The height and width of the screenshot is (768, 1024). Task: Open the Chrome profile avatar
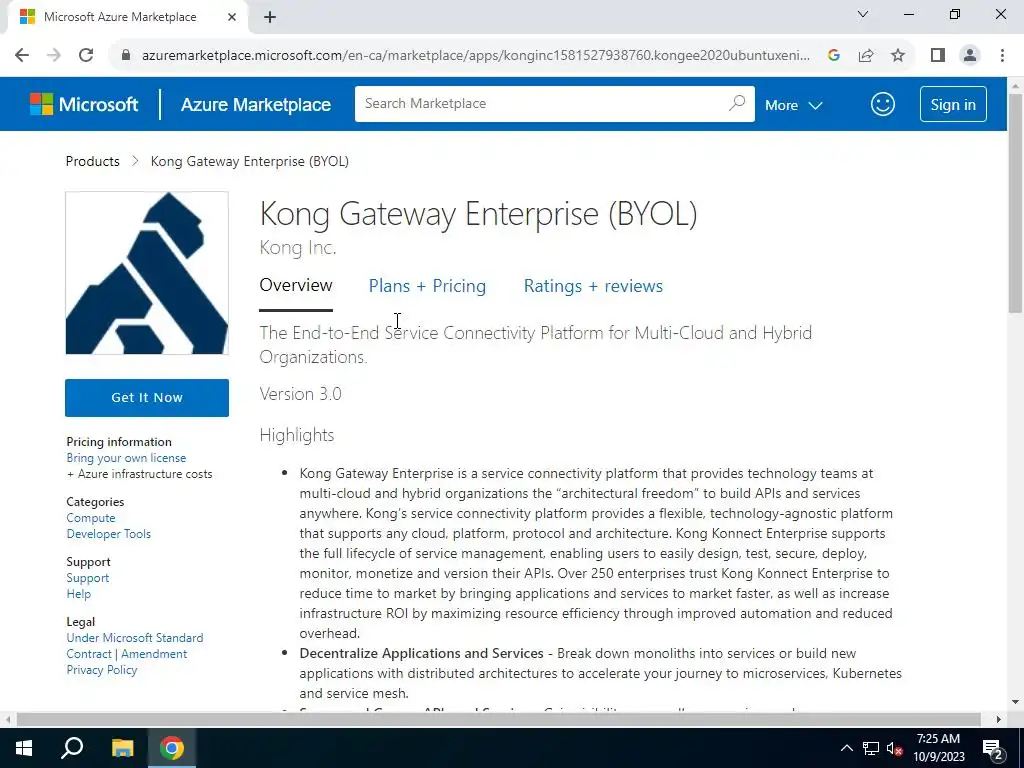[x=970, y=56]
